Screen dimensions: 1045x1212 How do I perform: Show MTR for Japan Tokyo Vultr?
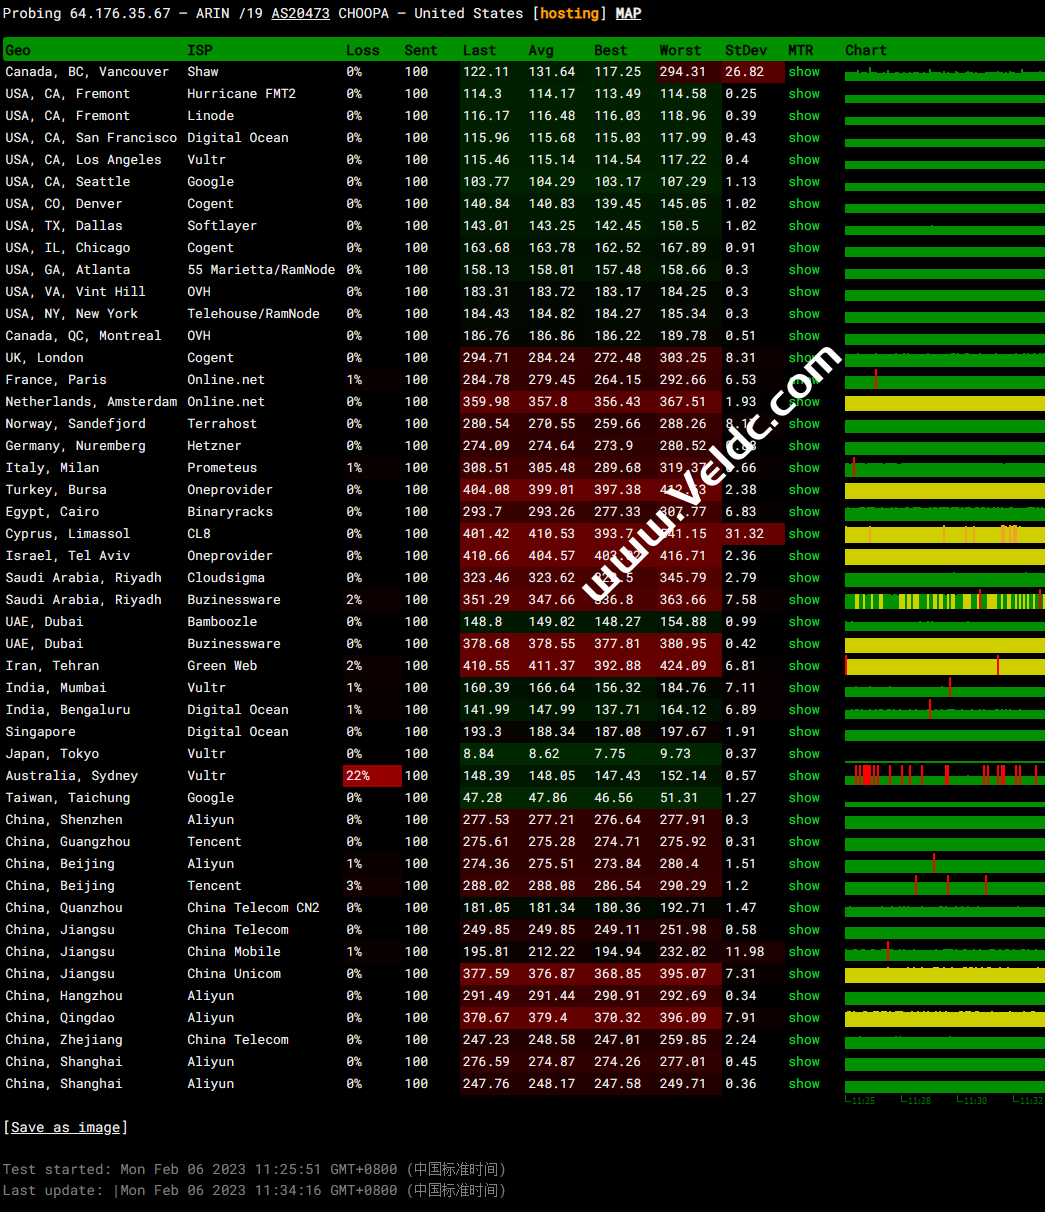tap(803, 754)
